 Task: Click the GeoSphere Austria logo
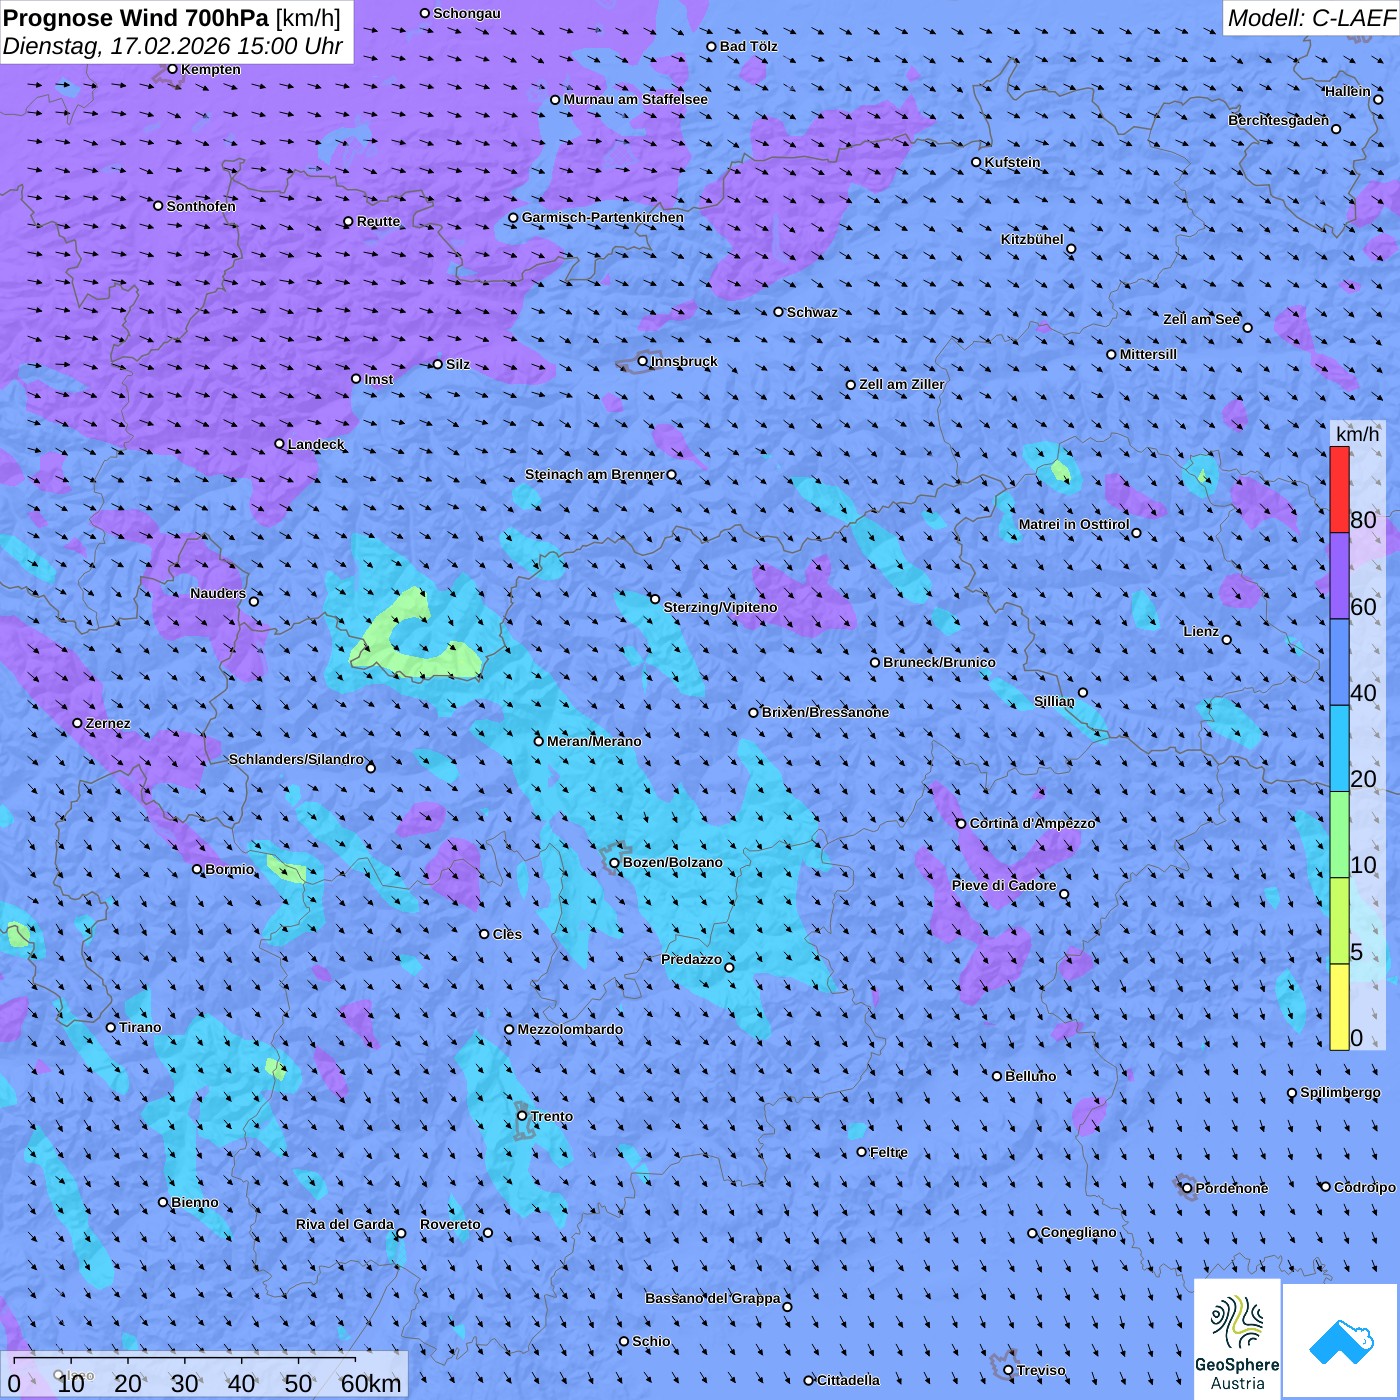pyautogui.click(x=1237, y=1339)
